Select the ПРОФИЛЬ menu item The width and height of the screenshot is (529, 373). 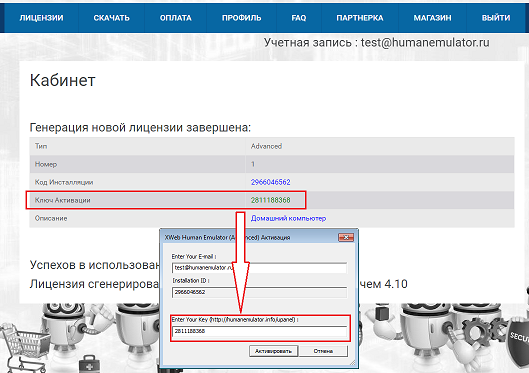(x=242, y=18)
